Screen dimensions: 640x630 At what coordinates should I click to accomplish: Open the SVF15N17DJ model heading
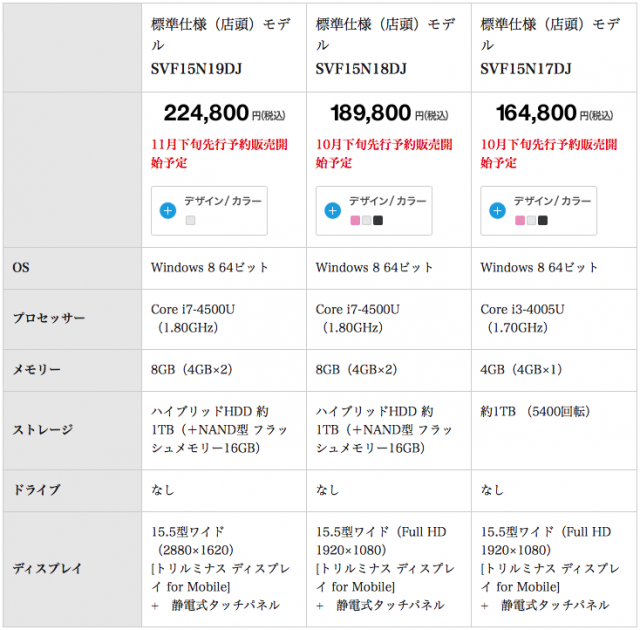[526, 69]
